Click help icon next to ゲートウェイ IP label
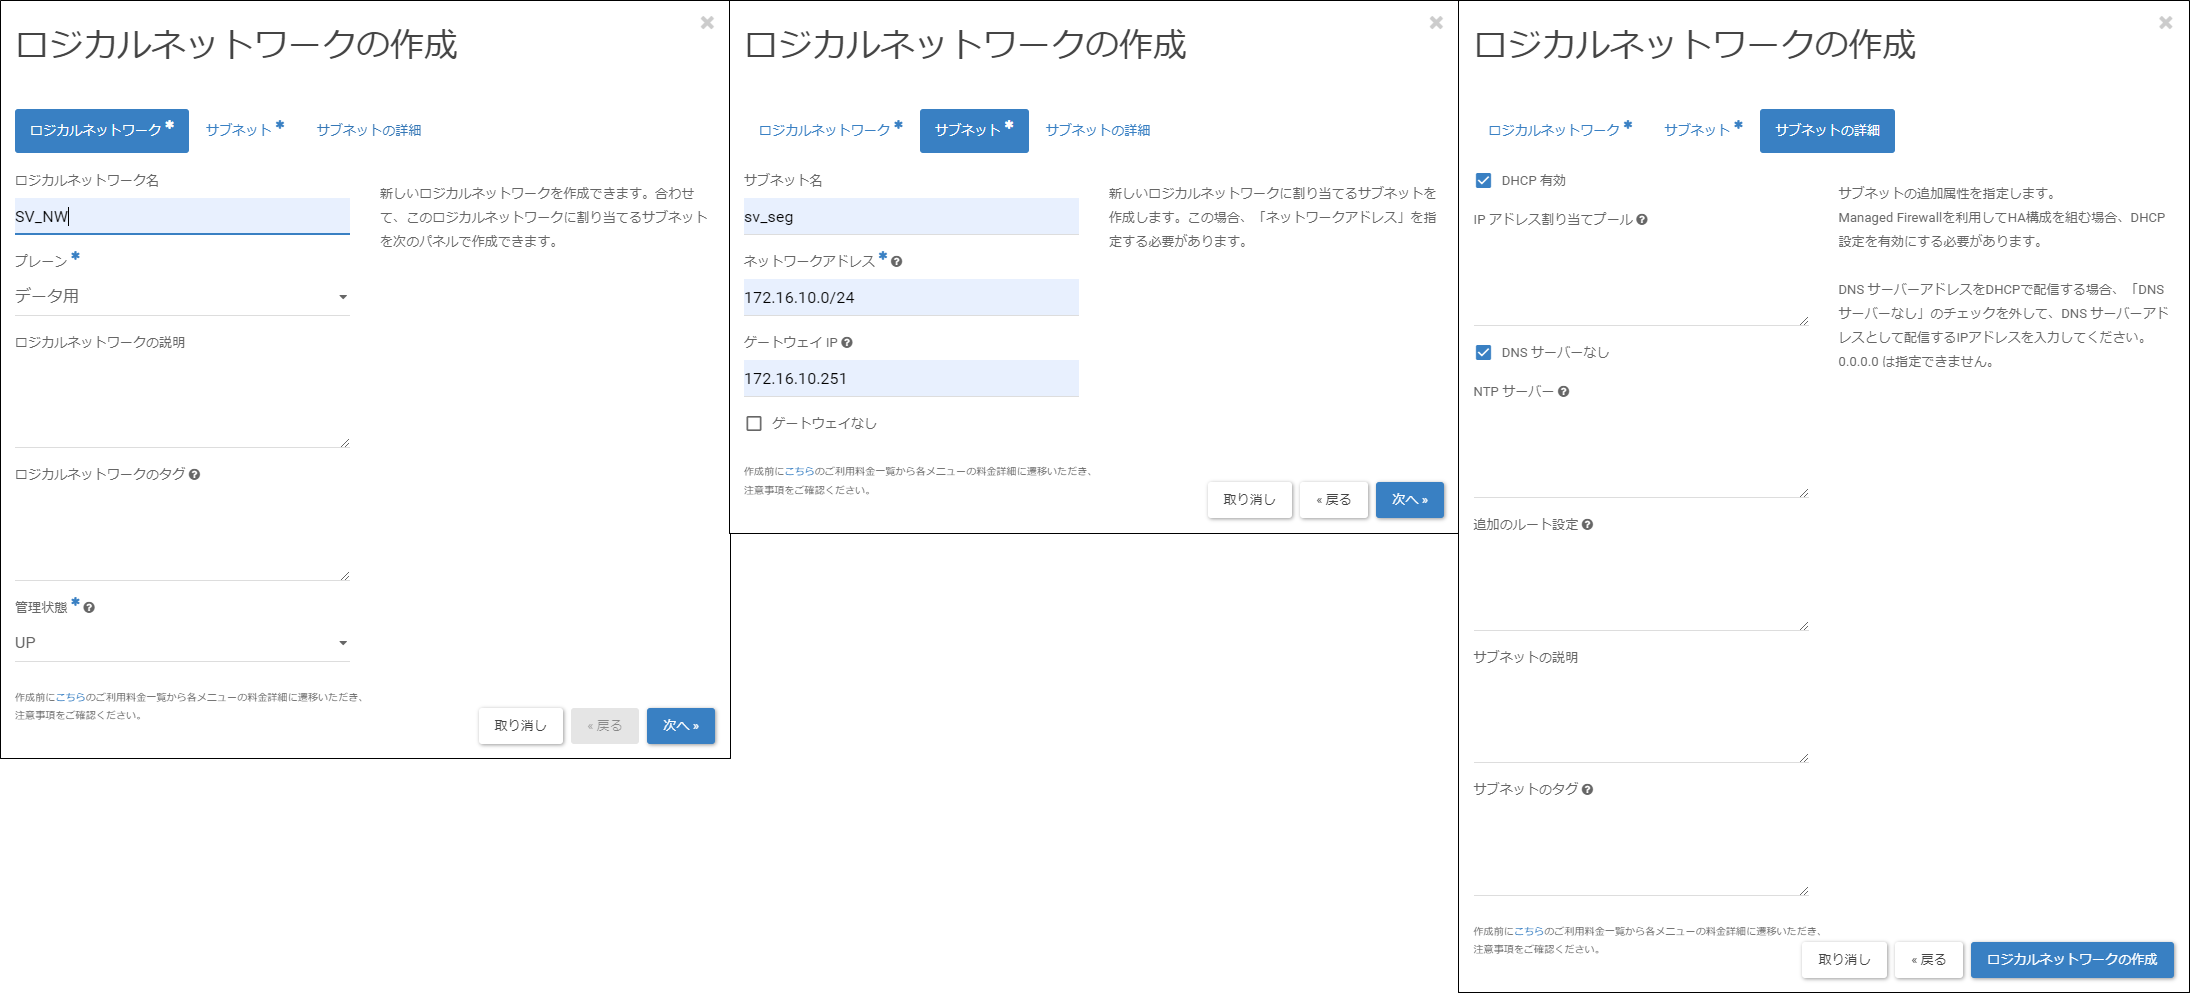The width and height of the screenshot is (2190, 993). [x=847, y=343]
